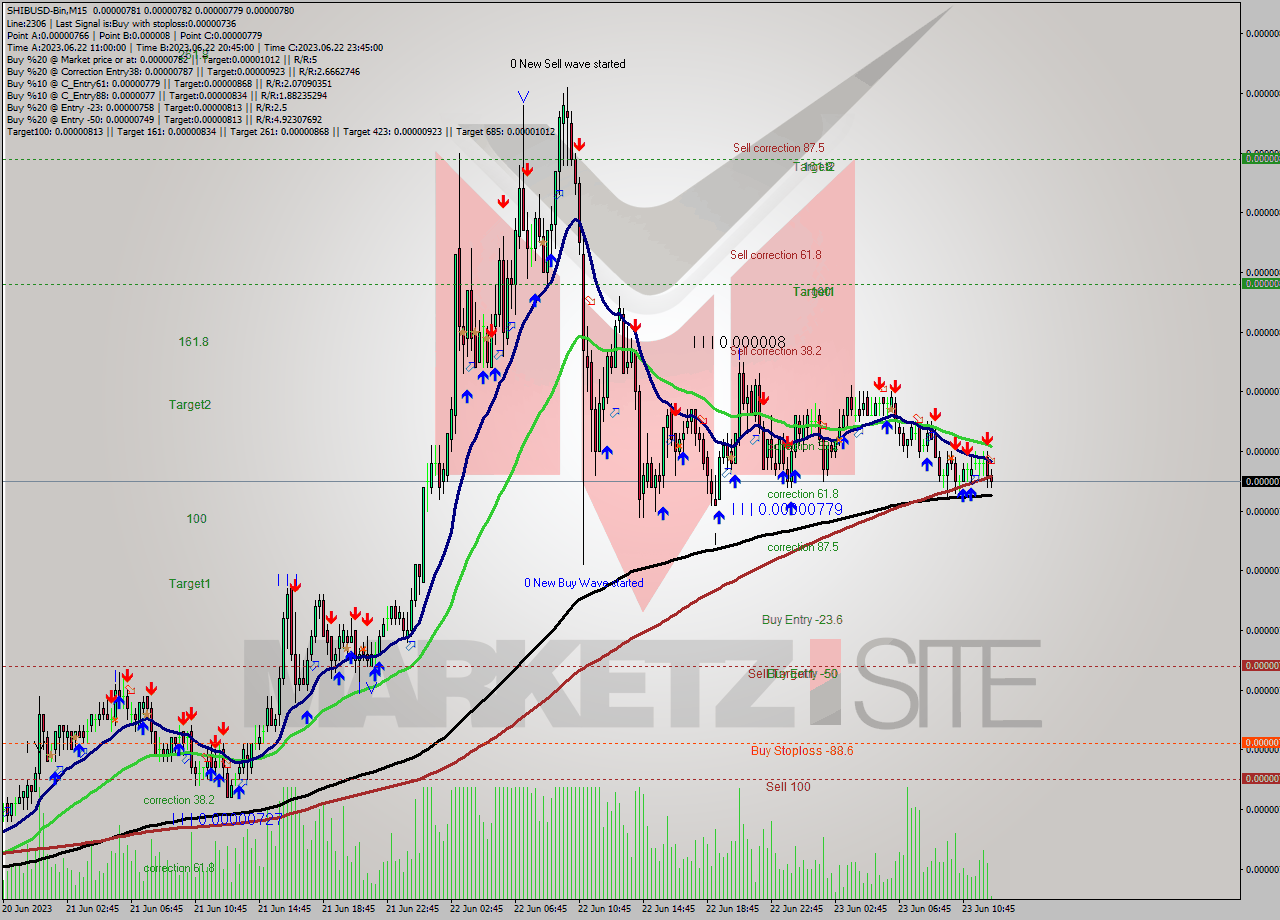Click the '21 Jun 10:45' time label
The width and height of the screenshot is (1280, 920).
pos(220,910)
